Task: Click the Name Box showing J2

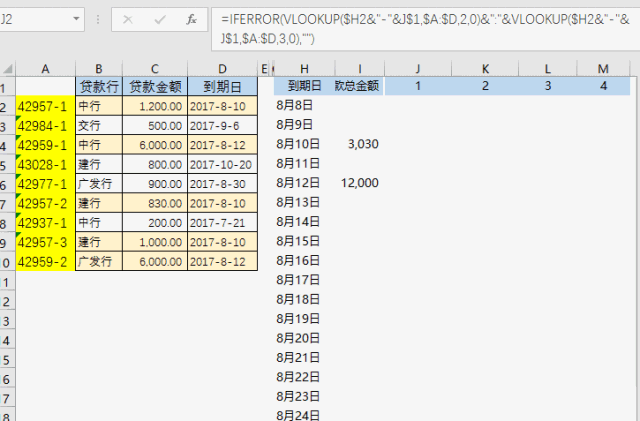Action: click(30, 19)
